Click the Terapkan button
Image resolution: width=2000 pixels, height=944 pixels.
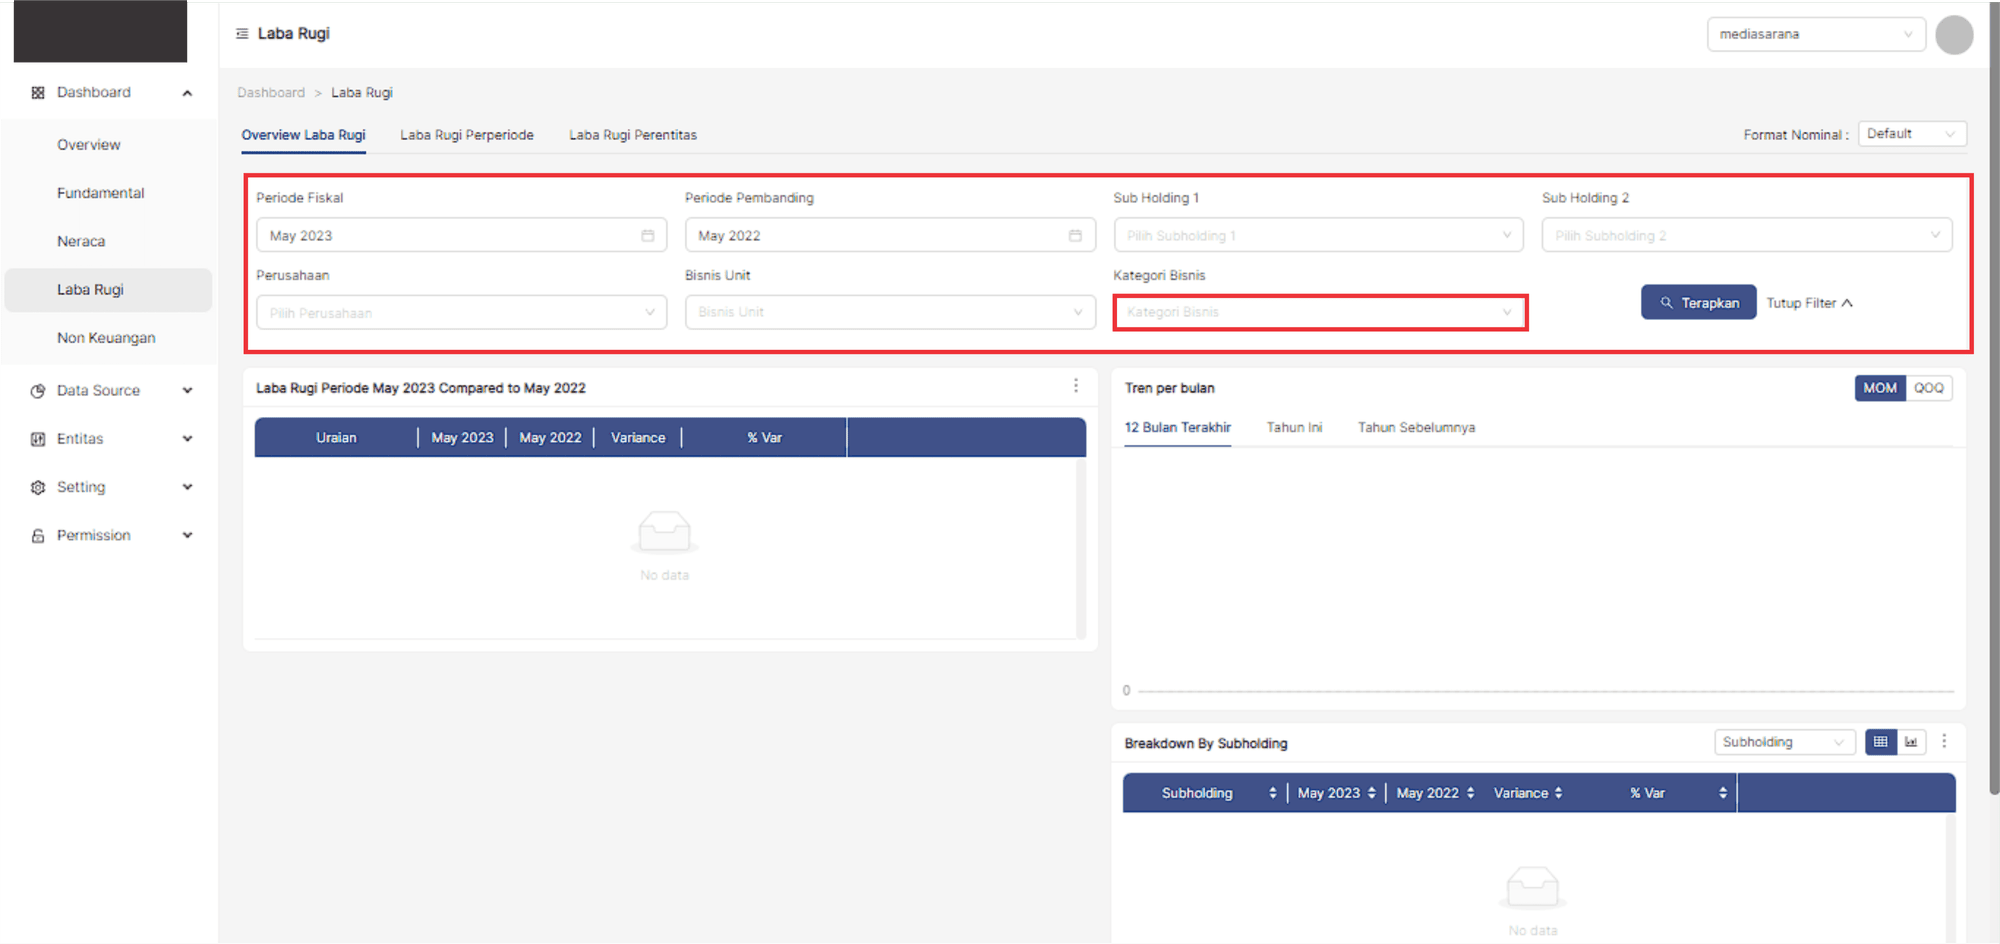1698,303
